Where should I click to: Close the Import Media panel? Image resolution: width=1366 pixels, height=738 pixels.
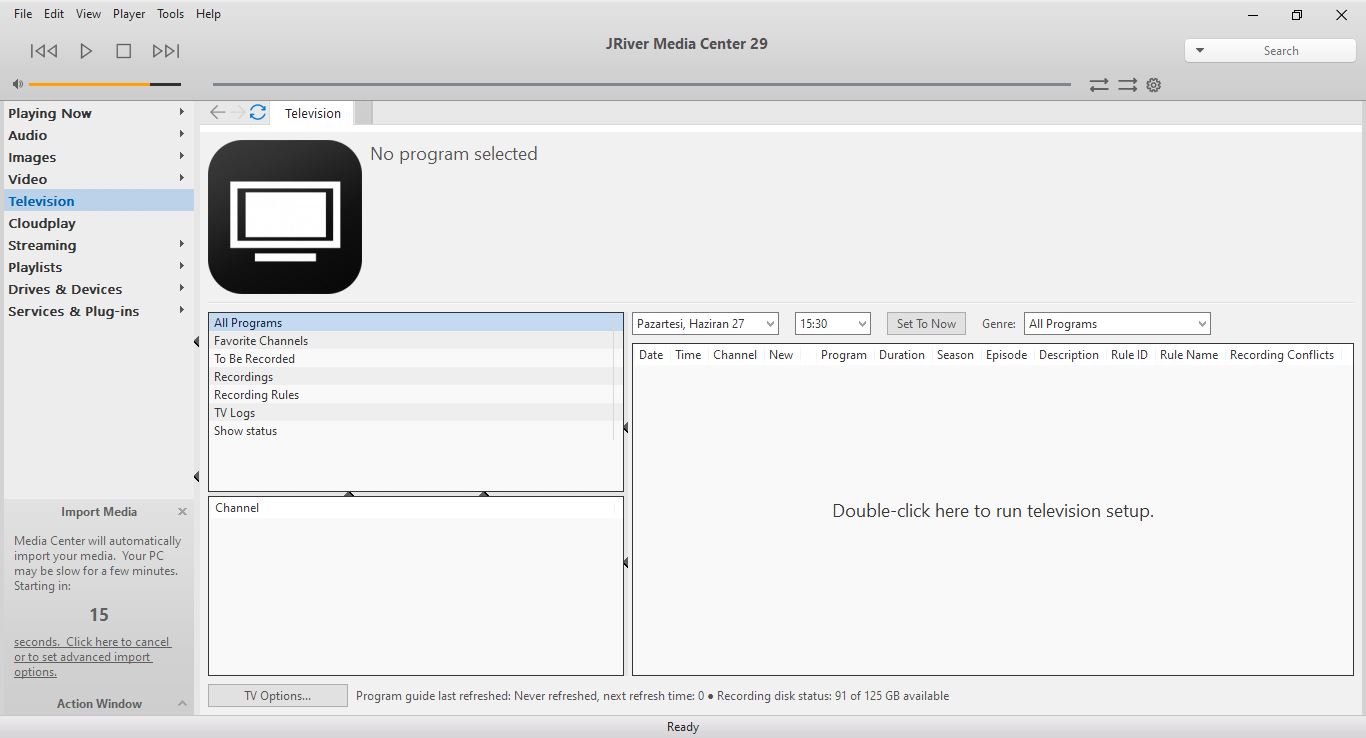(x=182, y=511)
